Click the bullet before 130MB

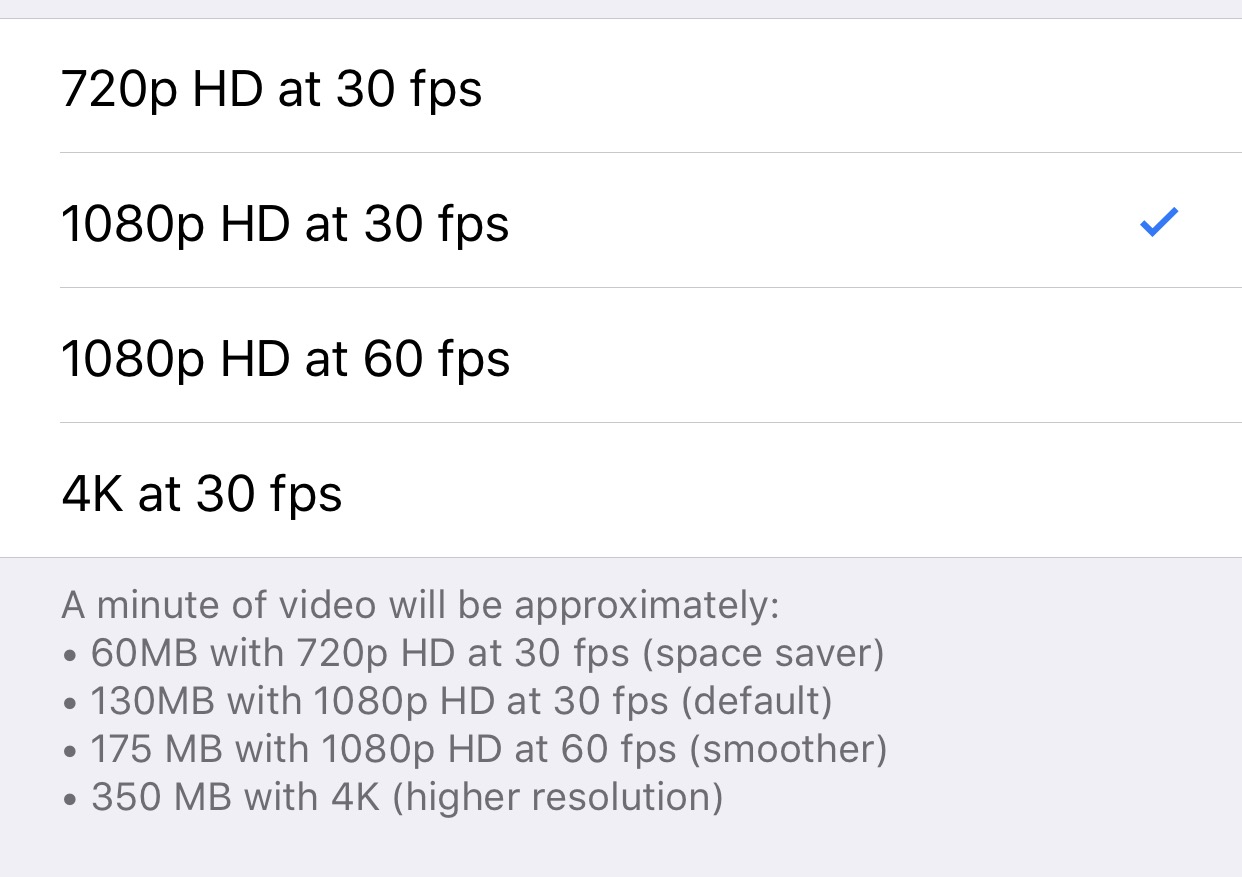coord(69,704)
